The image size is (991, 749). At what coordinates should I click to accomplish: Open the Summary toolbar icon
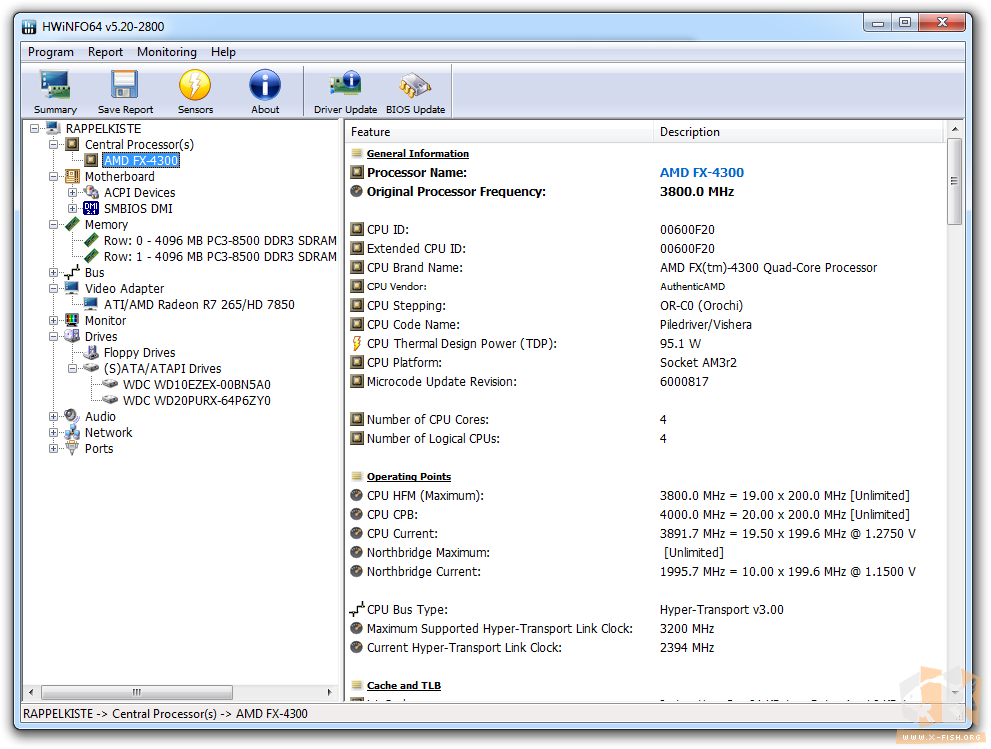point(55,85)
